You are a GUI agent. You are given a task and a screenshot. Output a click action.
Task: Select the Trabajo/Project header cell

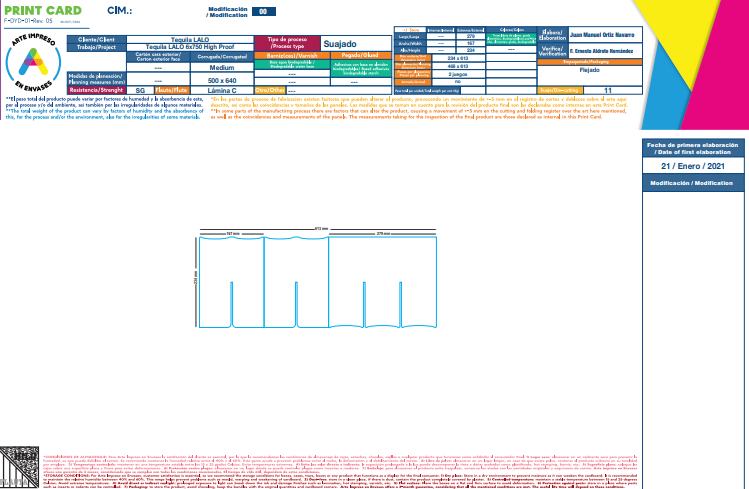click(x=96, y=47)
